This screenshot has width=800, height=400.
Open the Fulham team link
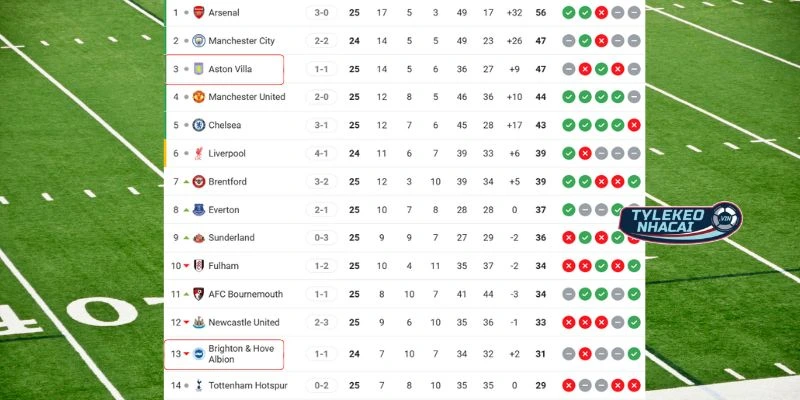point(225,266)
